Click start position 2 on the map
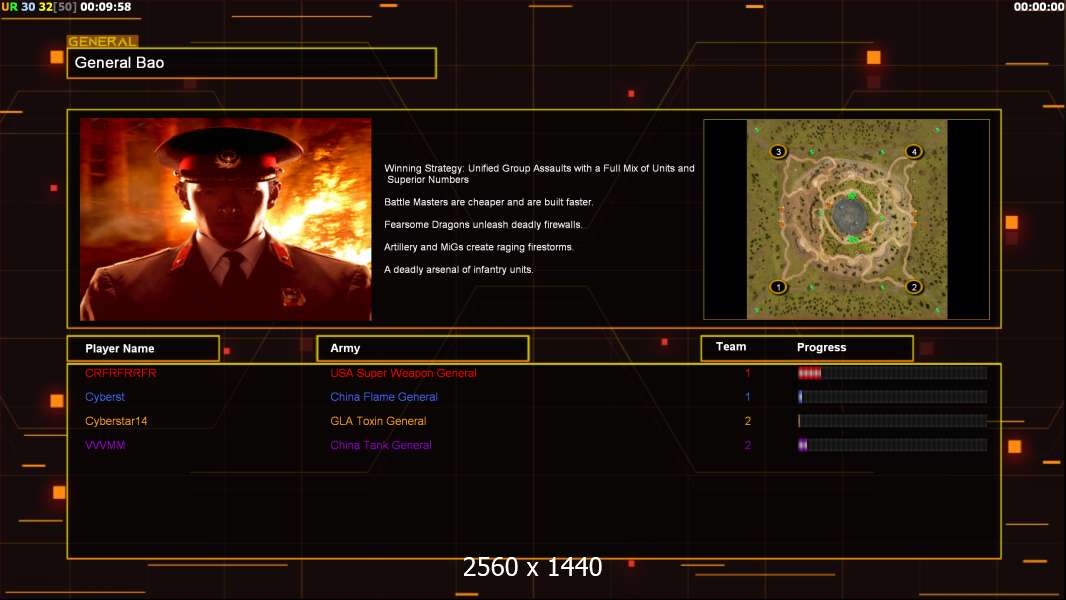 coord(914,287)
